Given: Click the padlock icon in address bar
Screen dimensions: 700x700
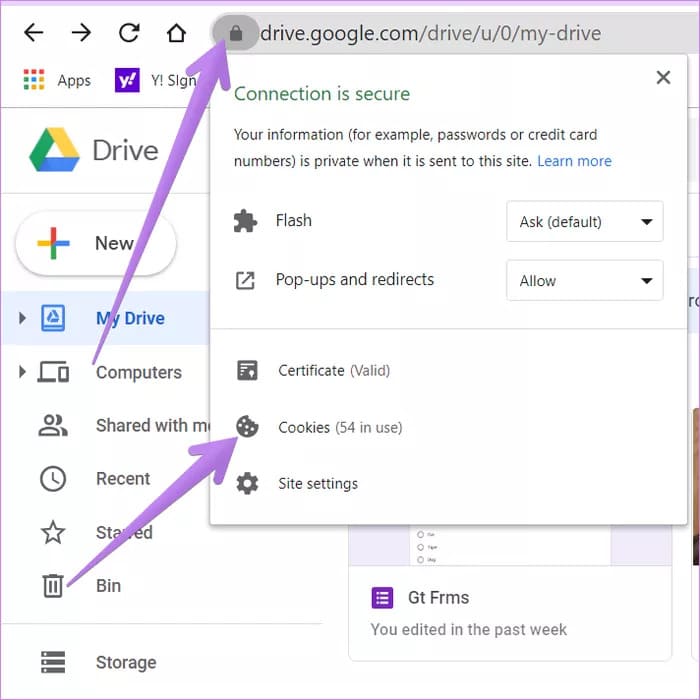Looking at the screenshot, I should (236, 34).
